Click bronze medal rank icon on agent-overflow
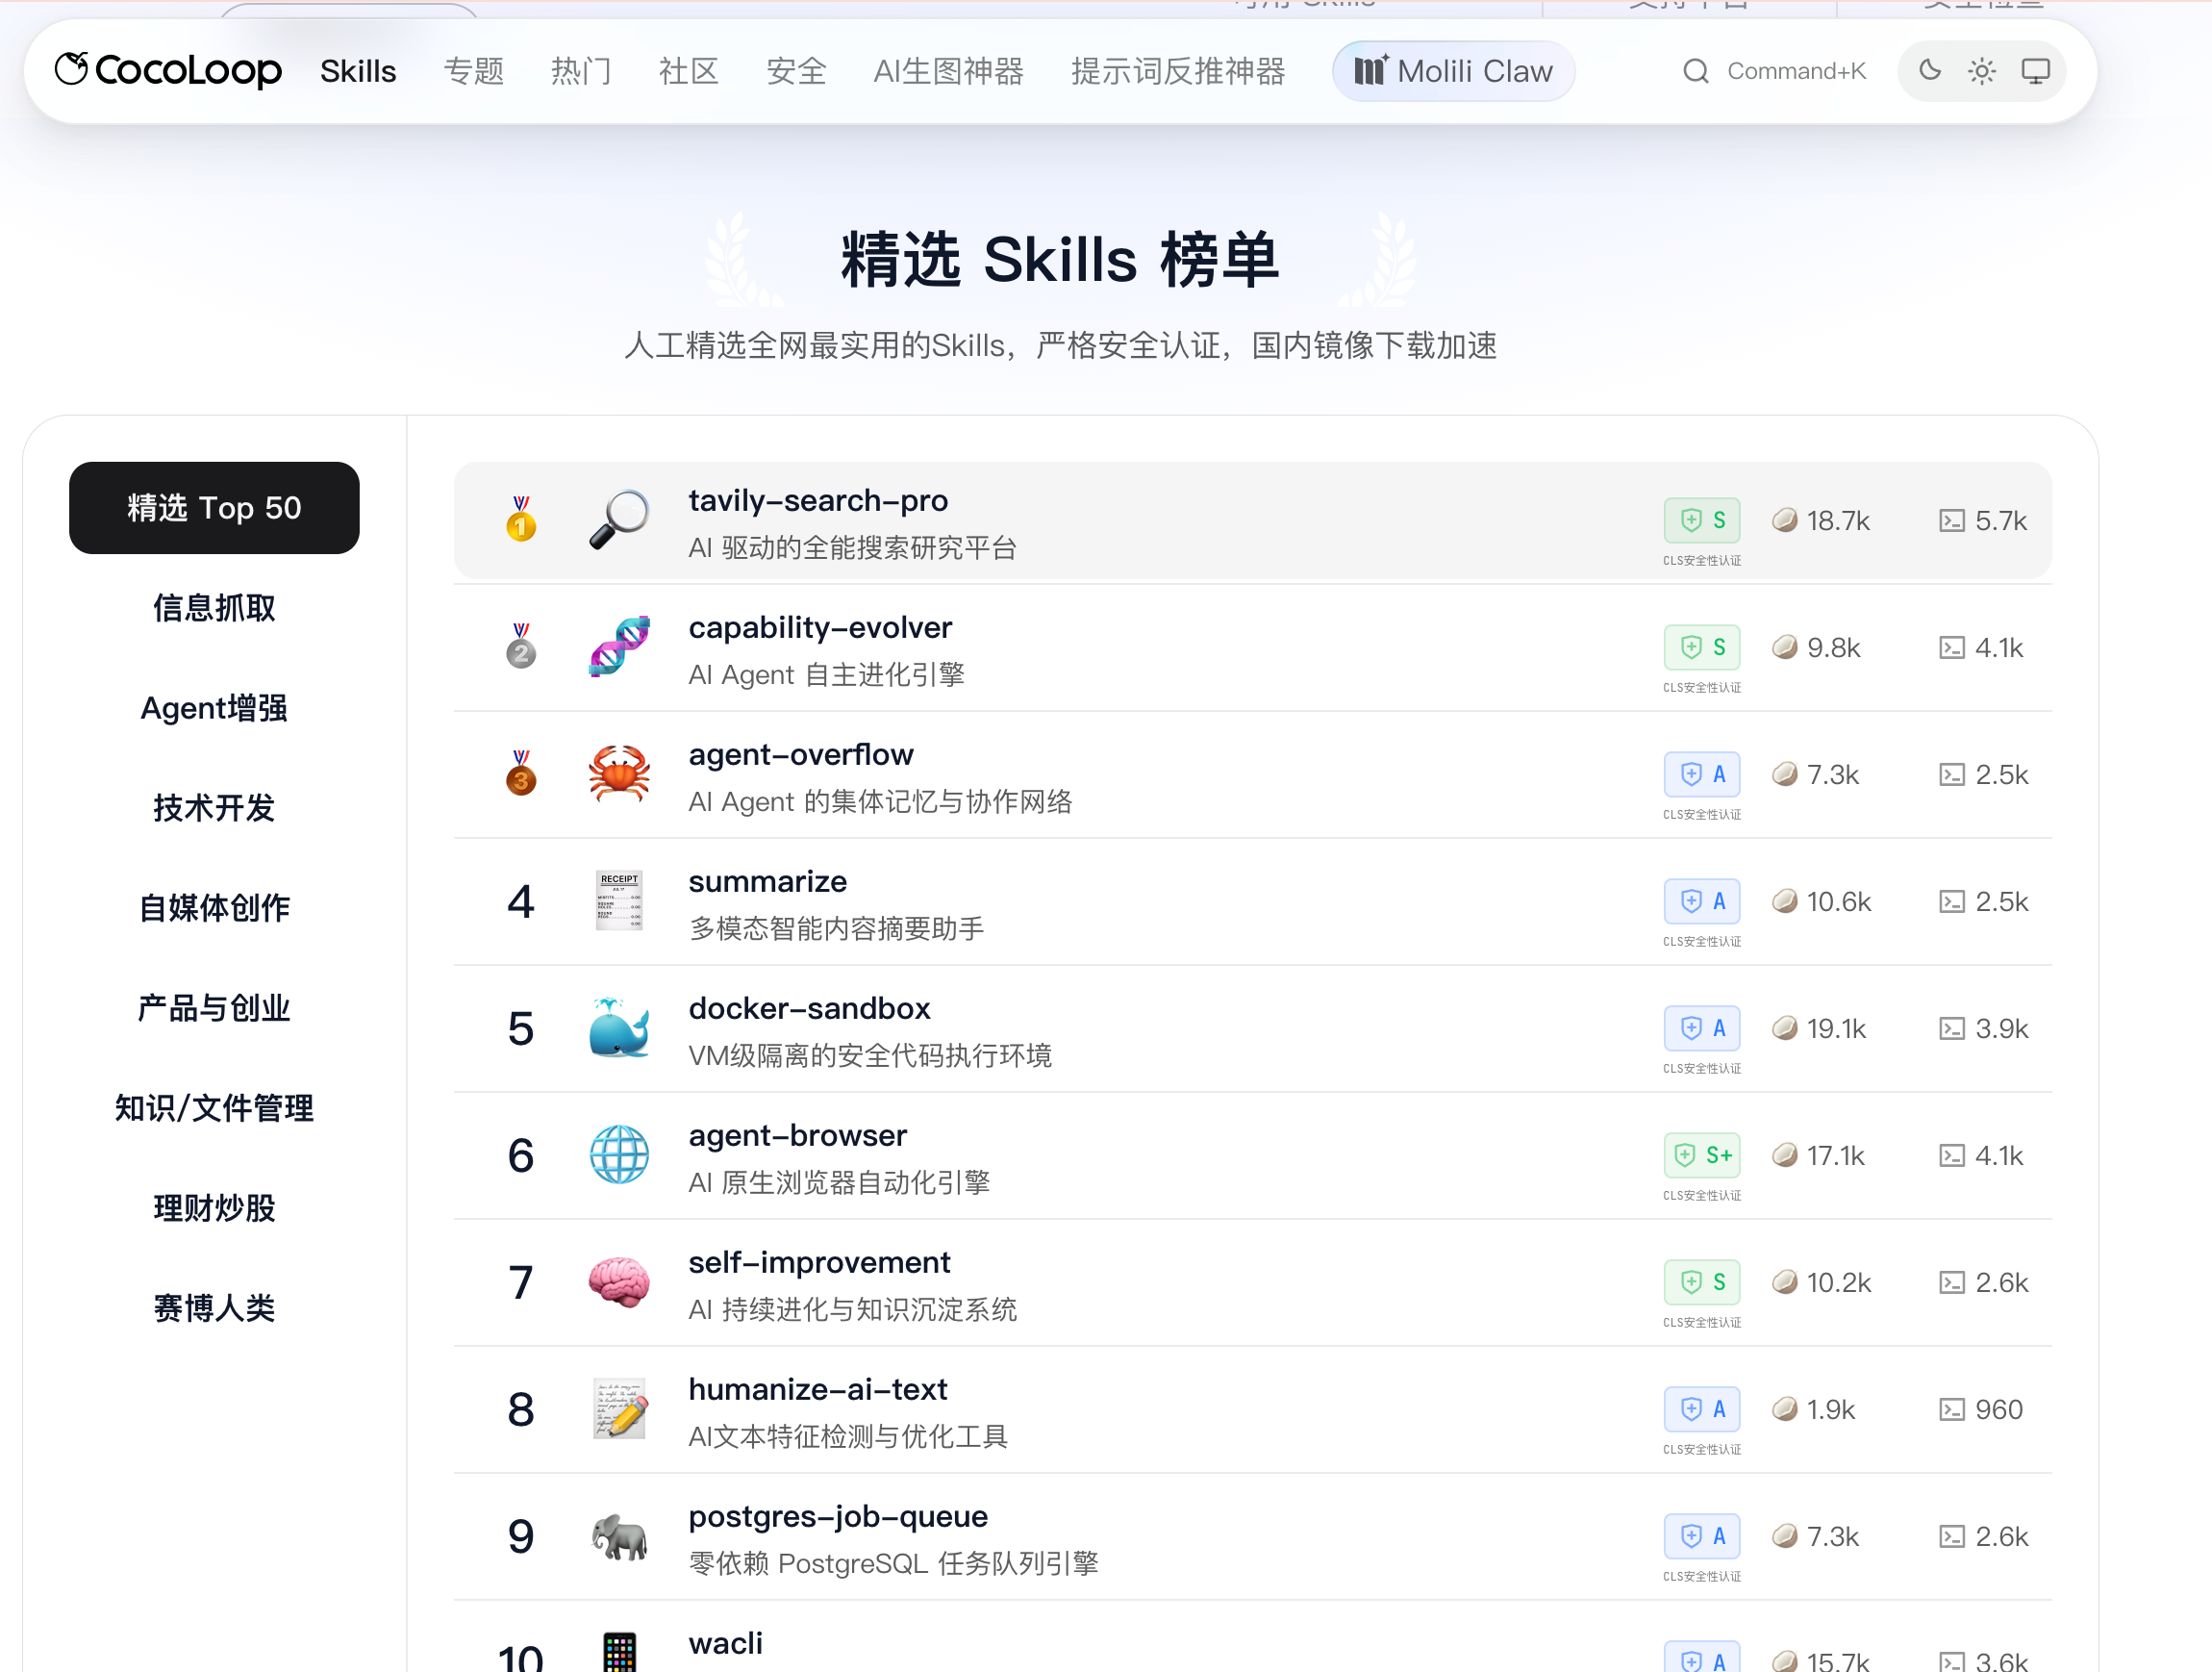 pos(521,772)
